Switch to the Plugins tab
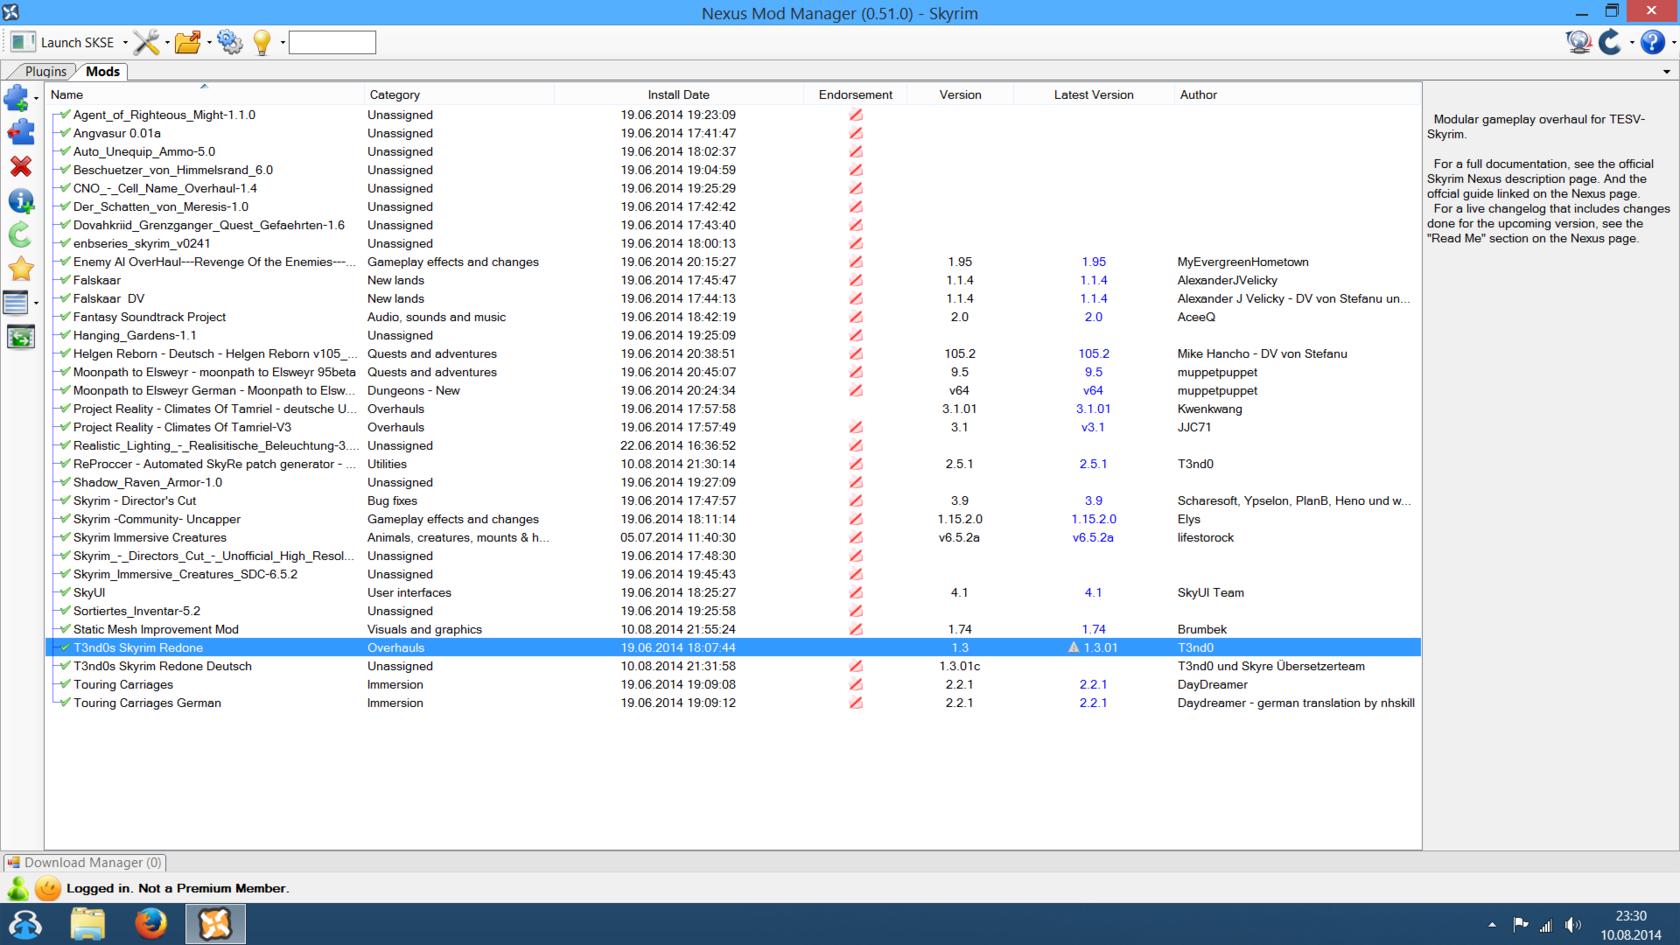 [x=45, y=71]
